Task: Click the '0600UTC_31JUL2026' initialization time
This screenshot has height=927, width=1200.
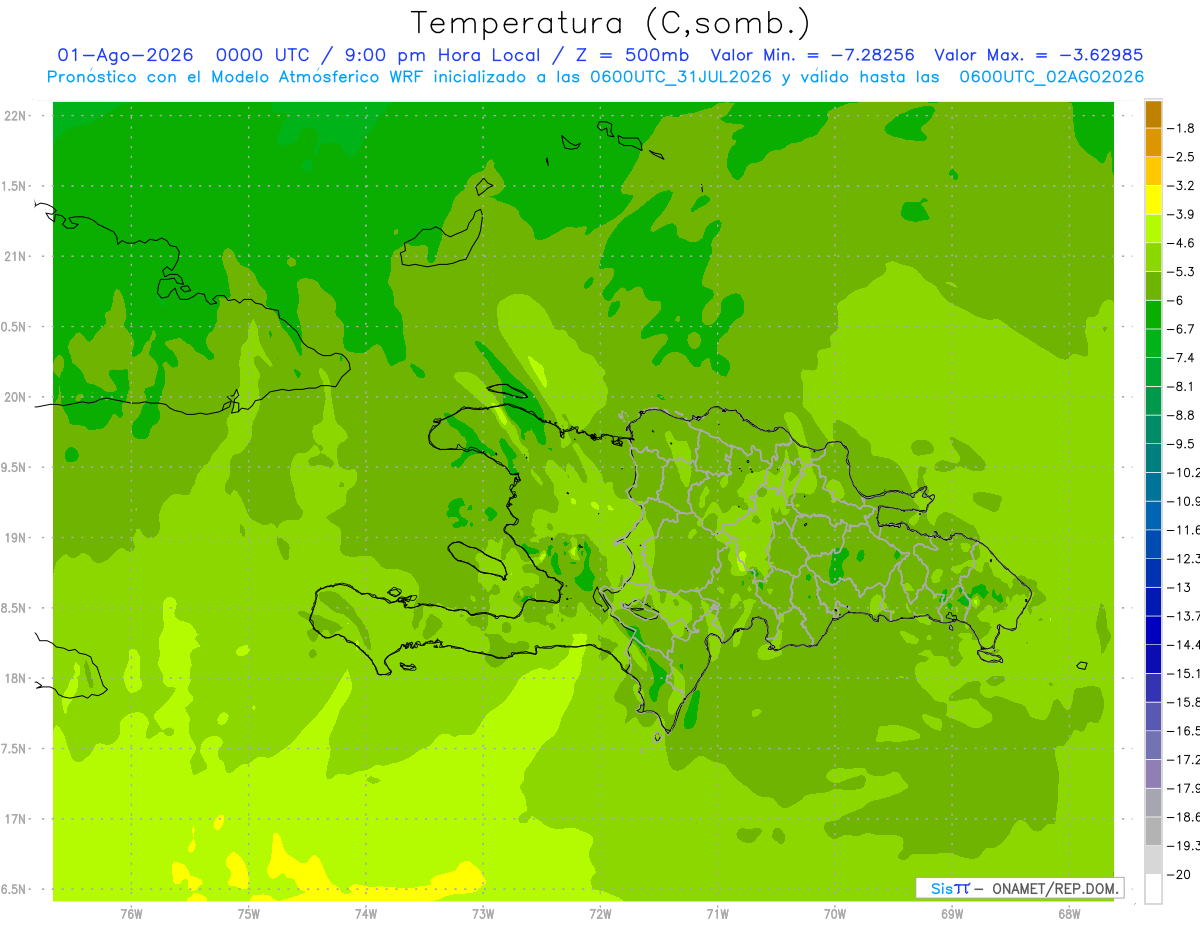Action: point(680,77)
